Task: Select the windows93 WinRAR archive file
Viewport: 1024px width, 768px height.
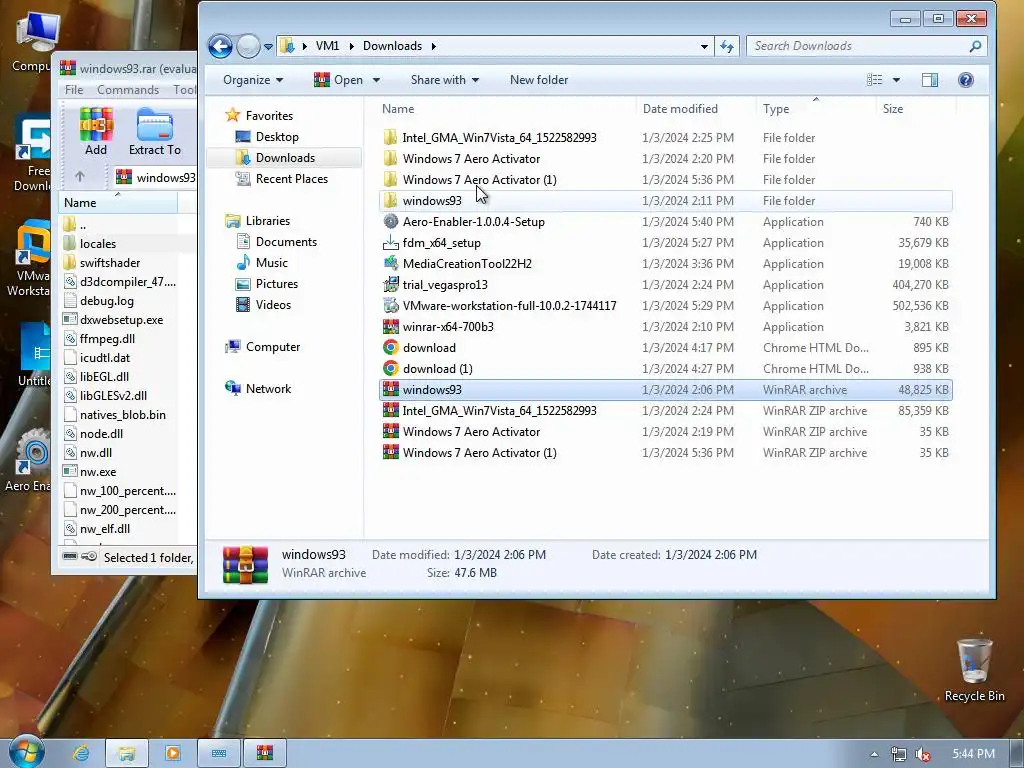Action: point(665,389)
